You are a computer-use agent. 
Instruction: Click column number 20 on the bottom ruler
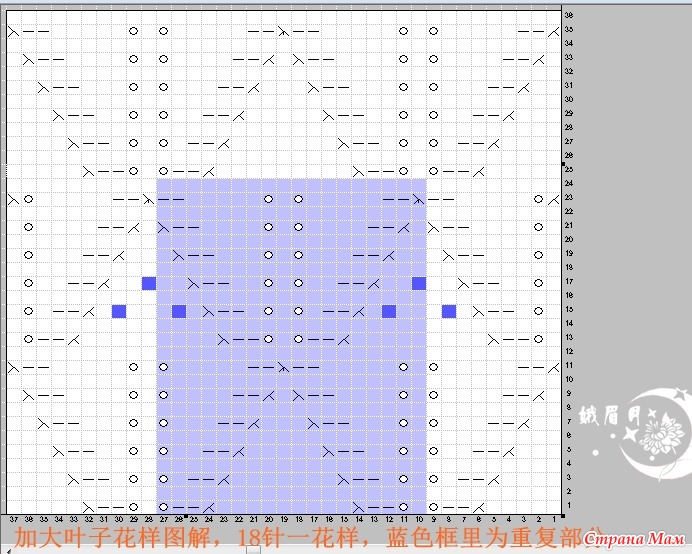pos(269,520)
